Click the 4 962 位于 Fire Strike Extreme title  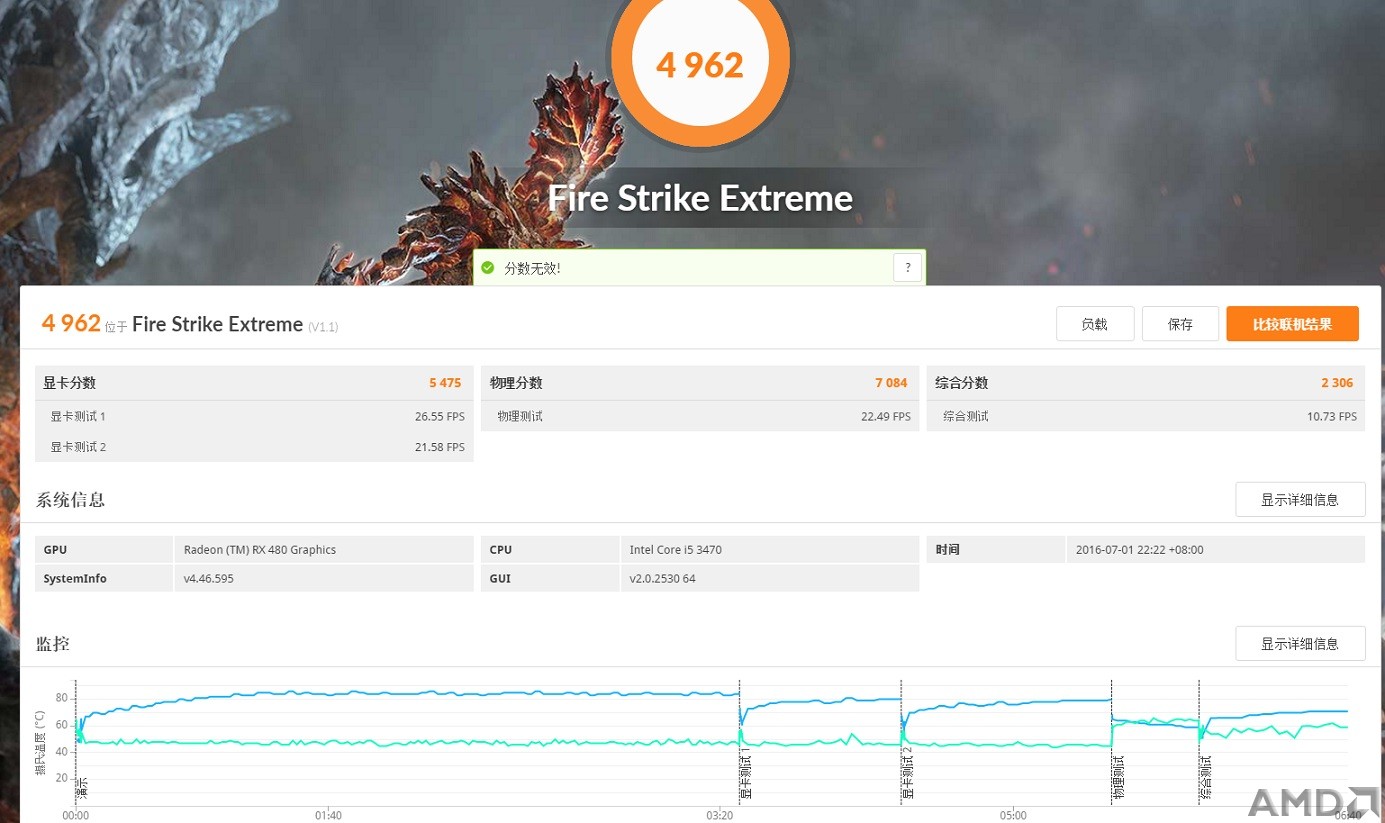point(190,324)
